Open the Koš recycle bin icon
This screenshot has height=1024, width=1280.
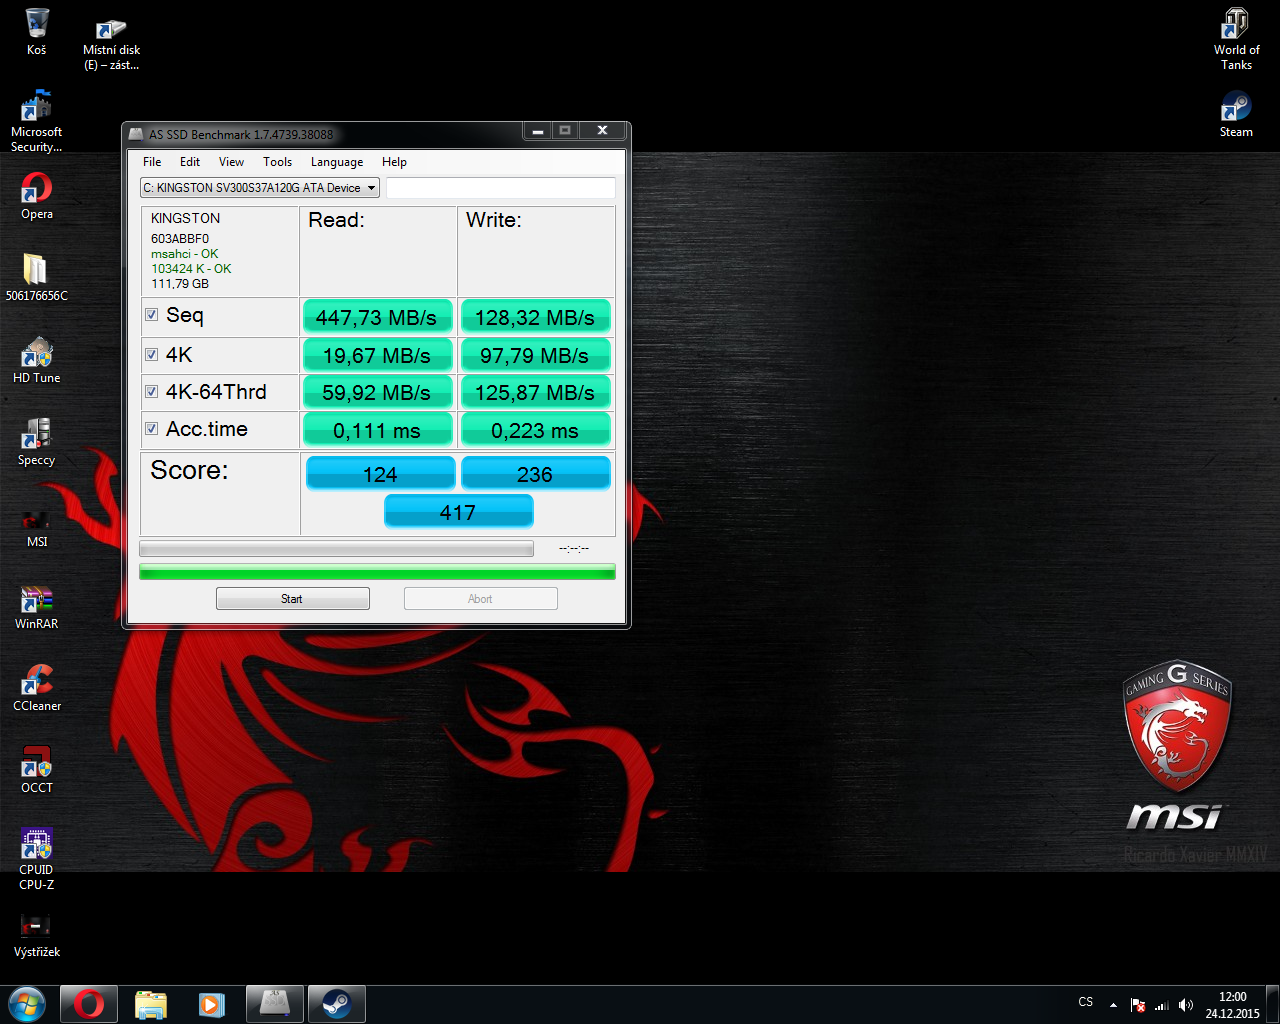(37, 31)
